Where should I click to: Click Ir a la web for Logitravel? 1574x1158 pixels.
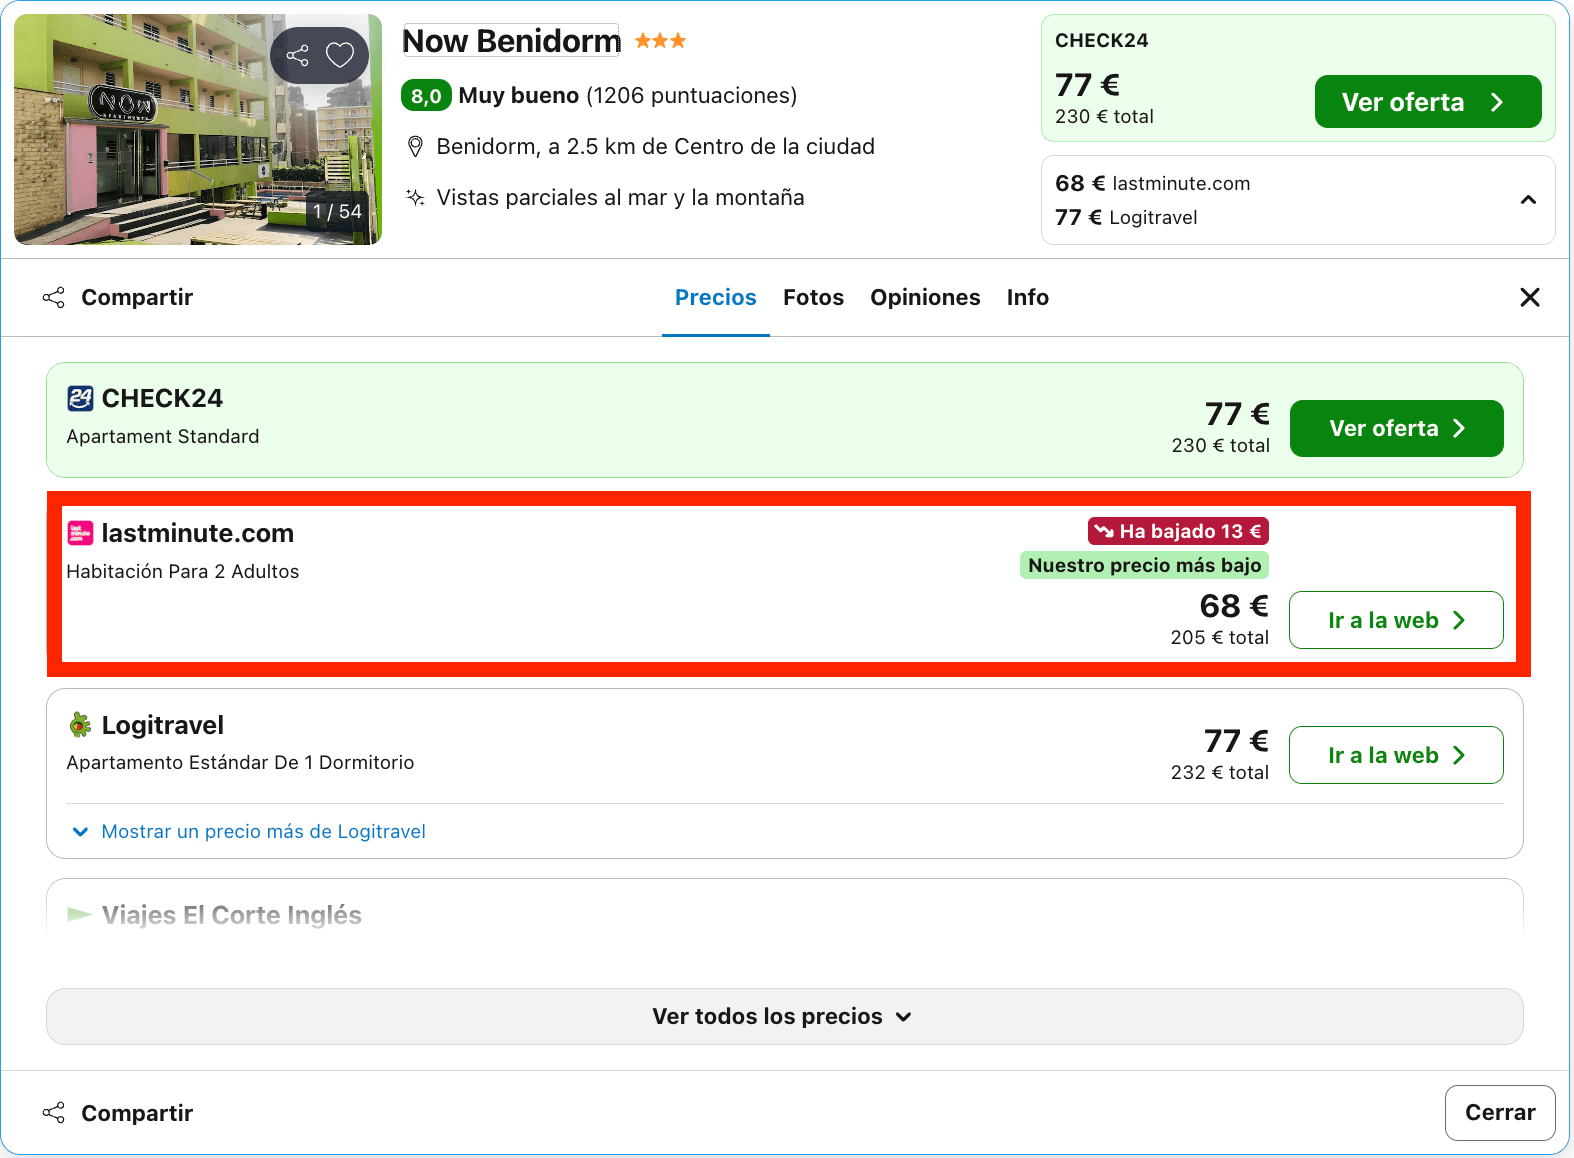pos(1396,755)
